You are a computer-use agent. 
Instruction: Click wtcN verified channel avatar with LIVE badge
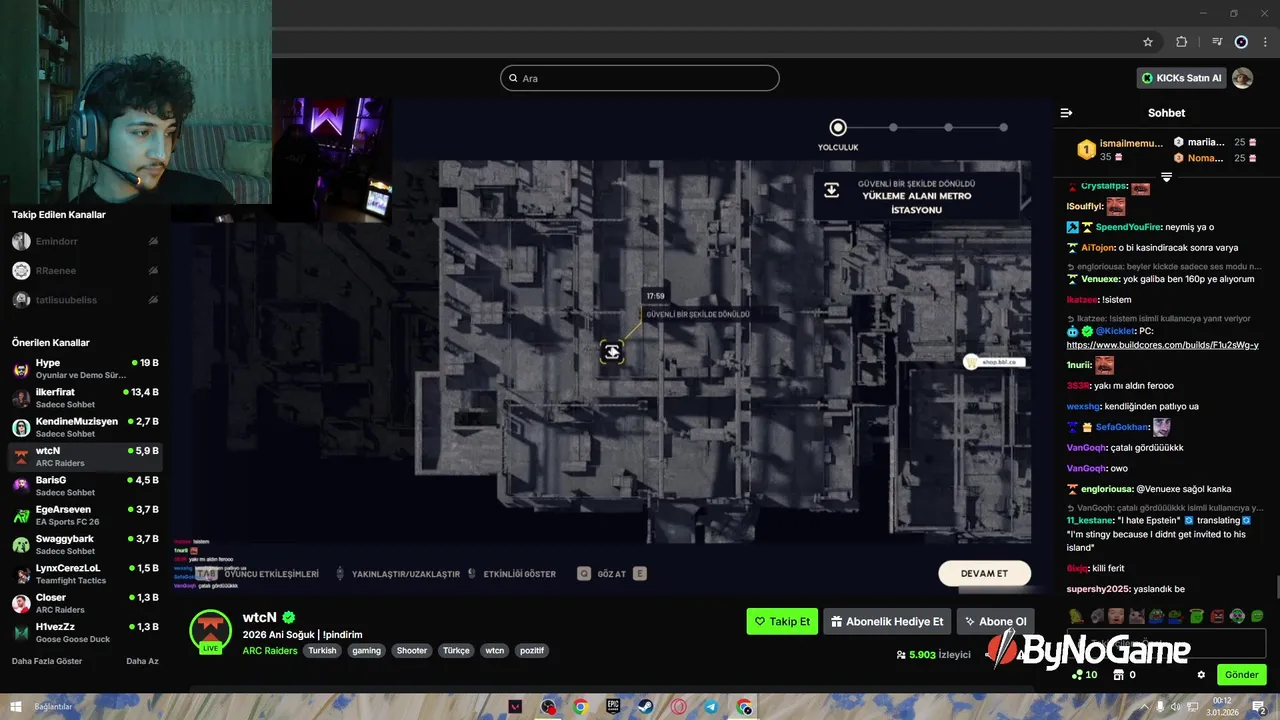pos(211,630)
